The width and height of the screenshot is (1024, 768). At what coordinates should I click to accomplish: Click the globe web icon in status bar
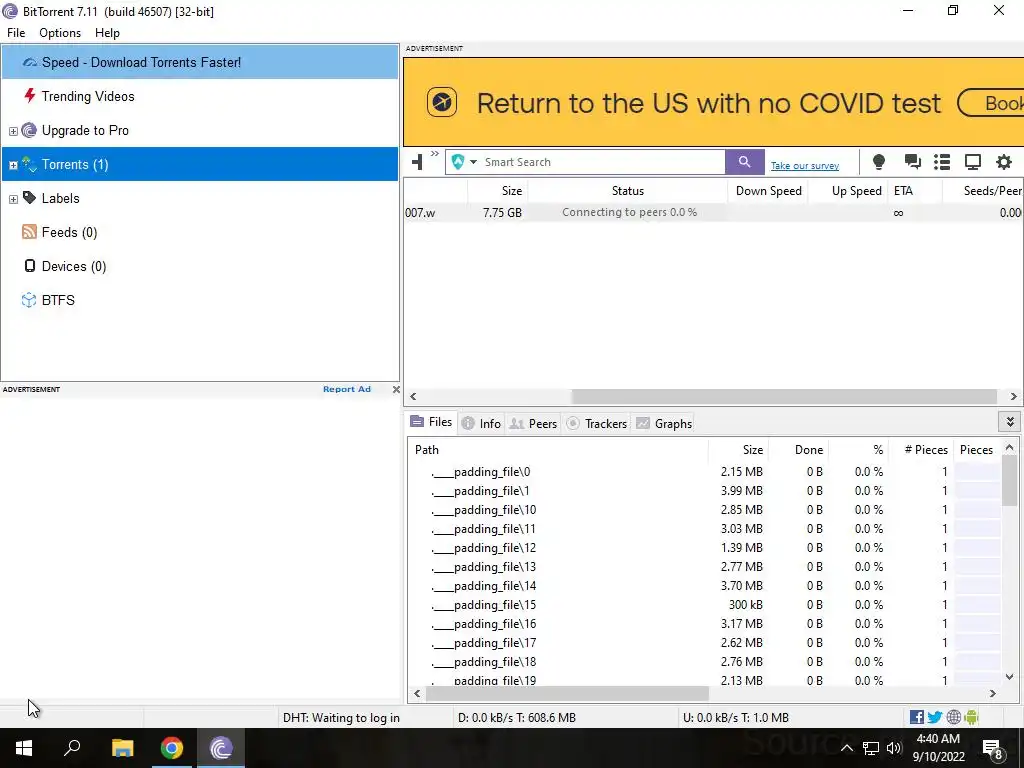[x=953, y=717]
